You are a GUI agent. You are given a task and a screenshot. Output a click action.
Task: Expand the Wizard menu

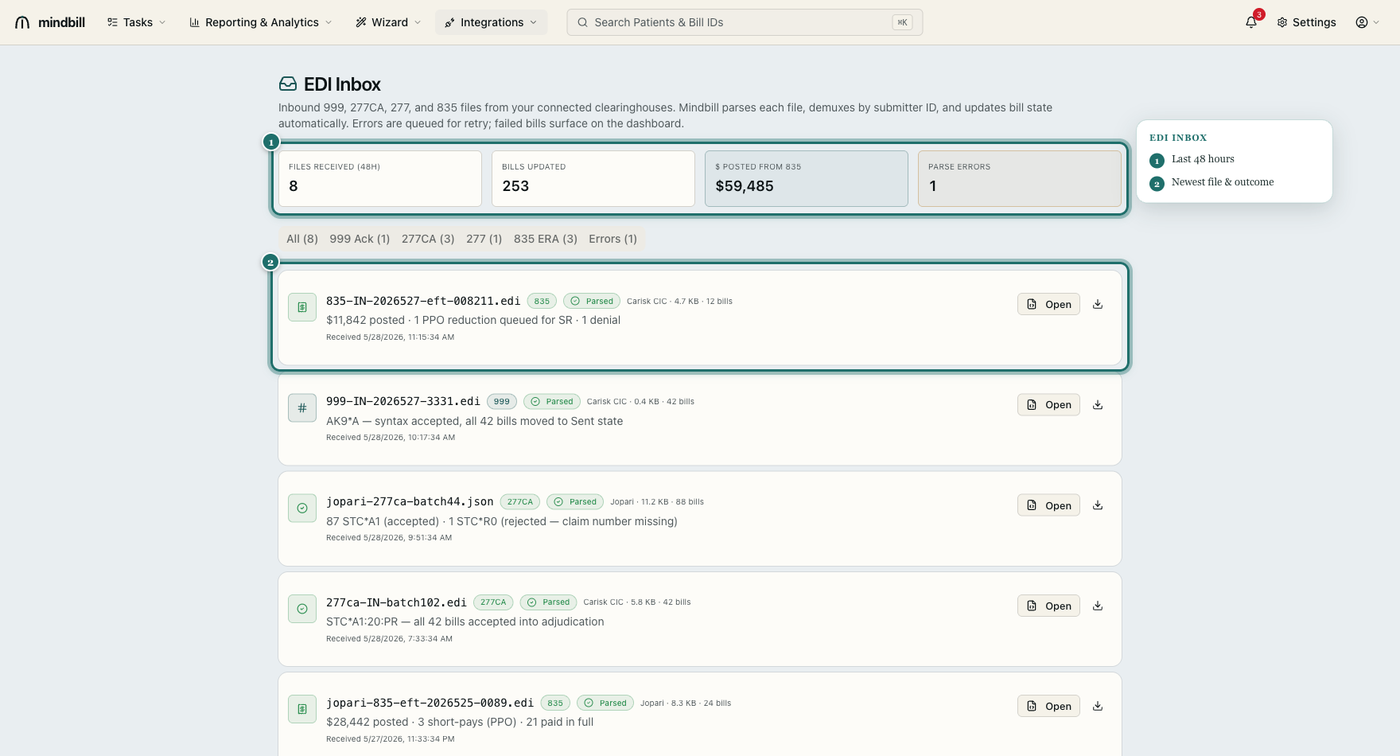[388, 22]
